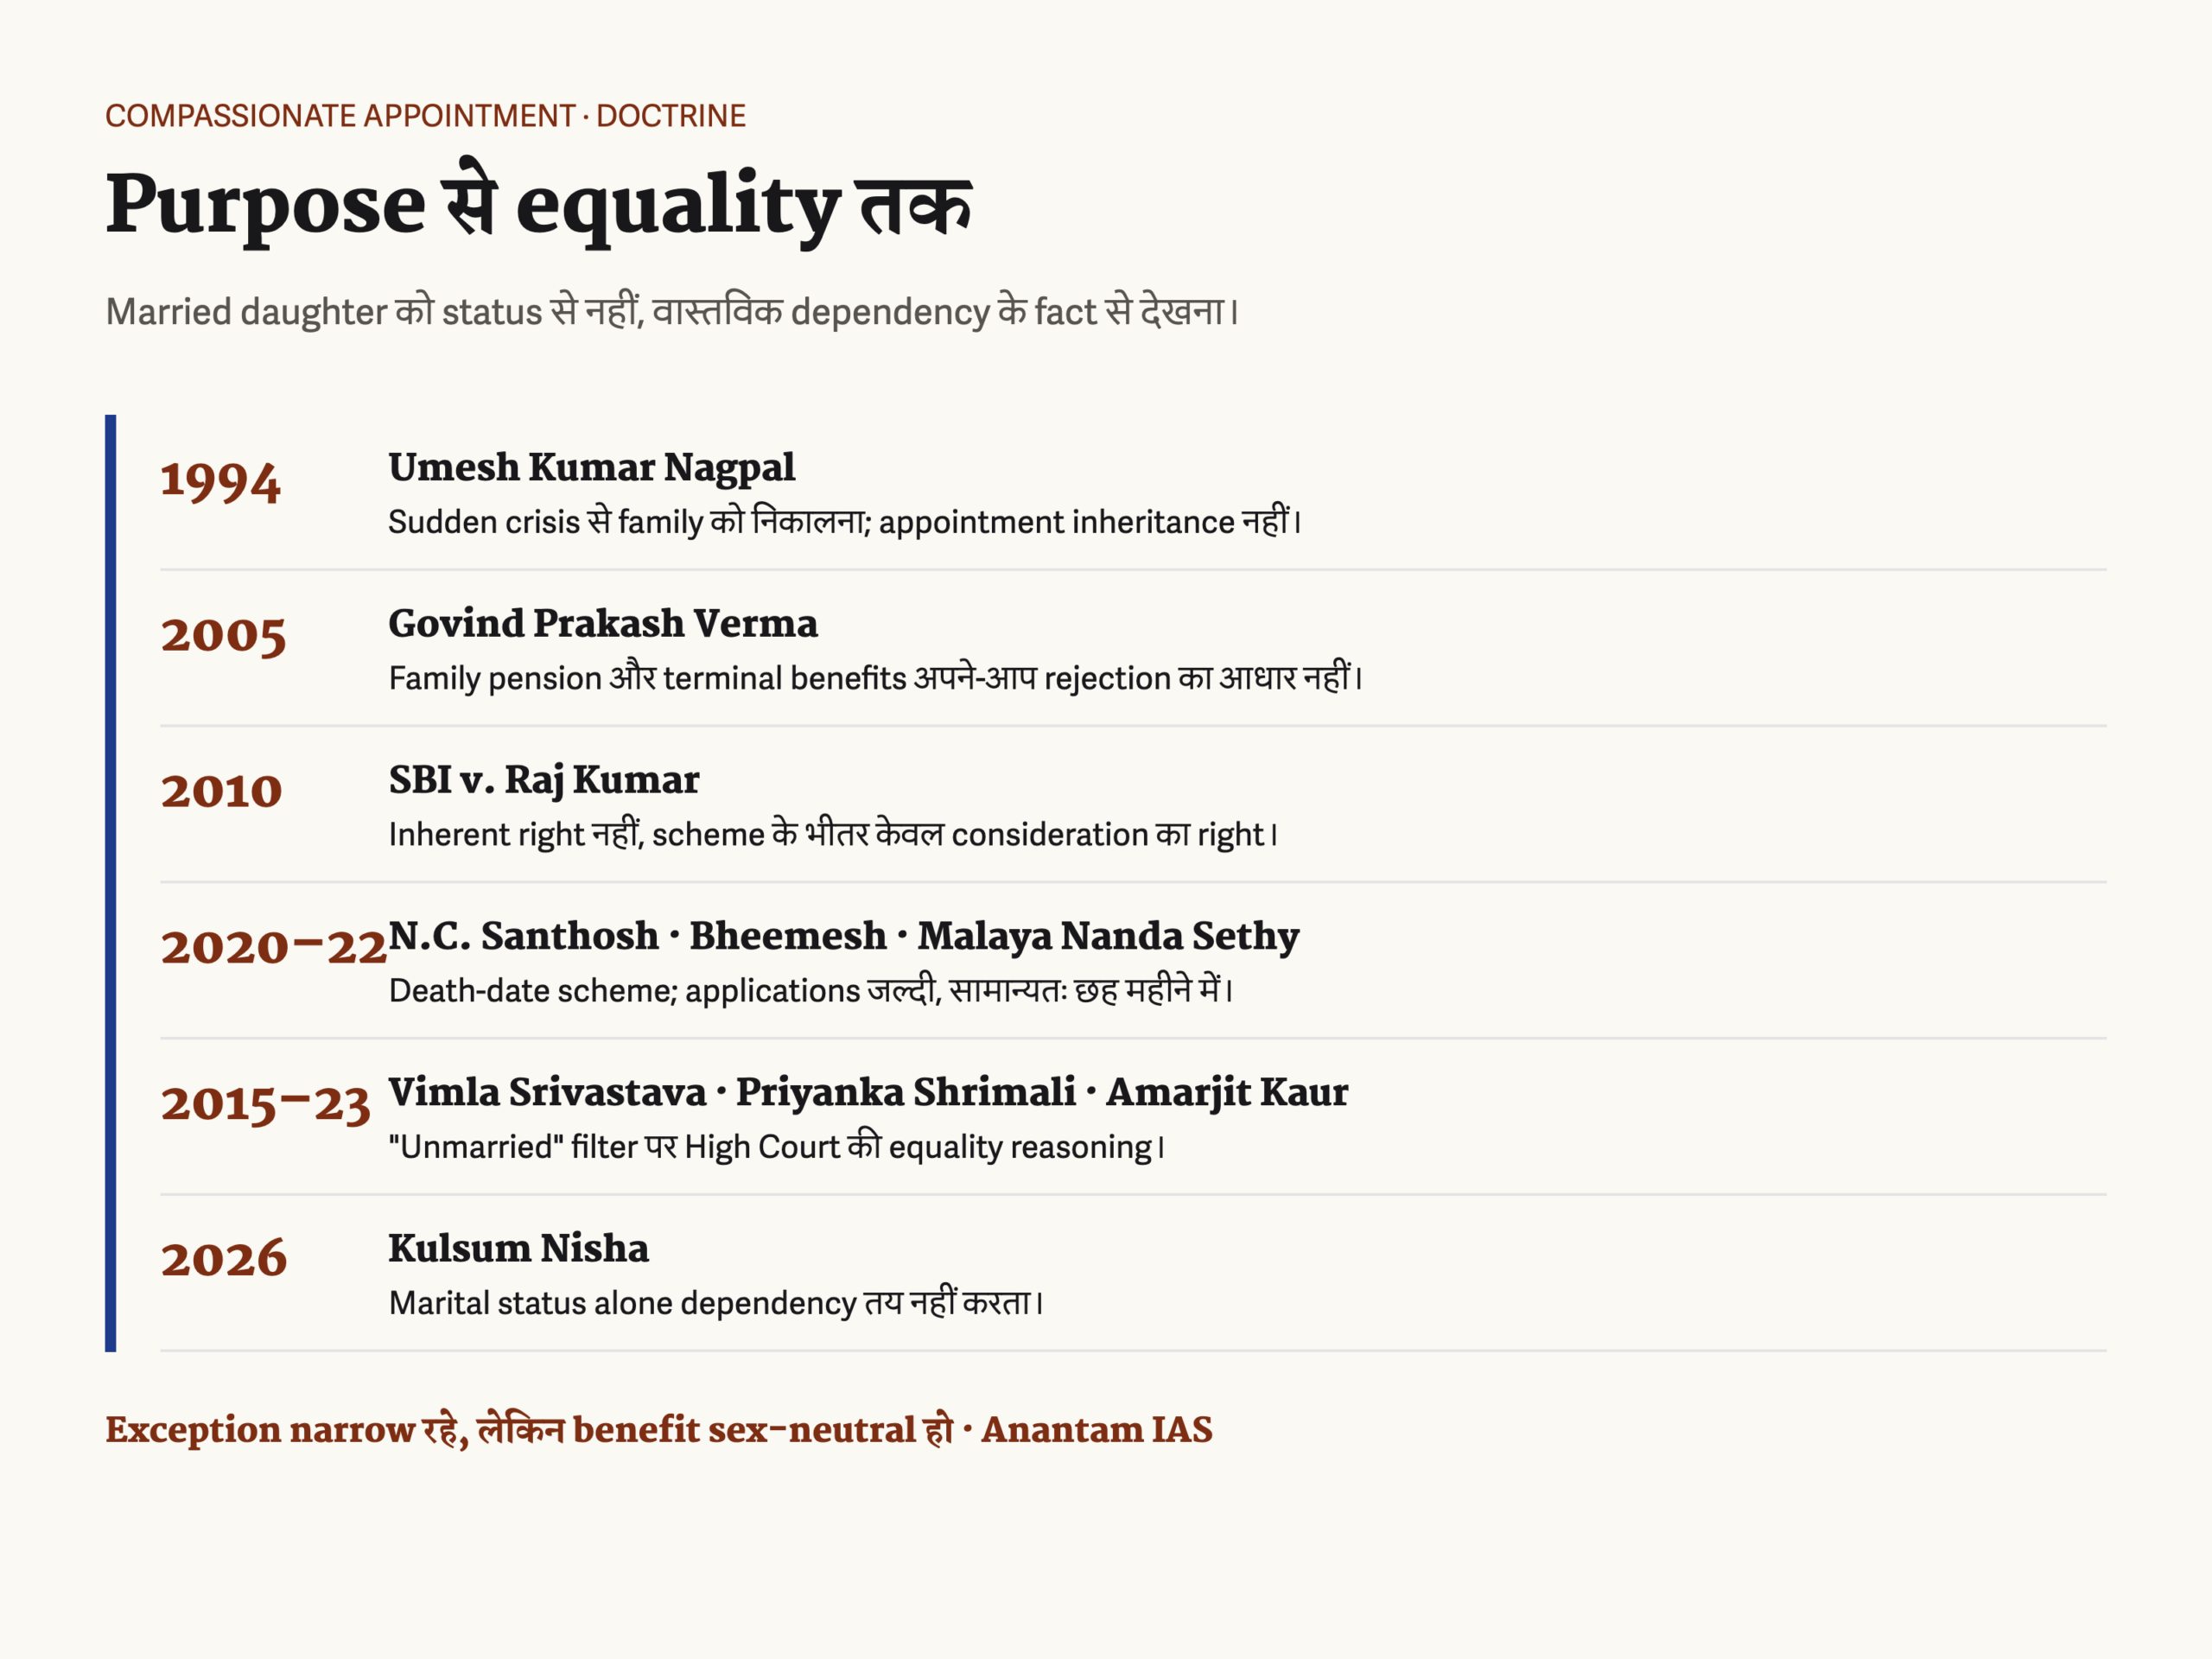
Task: Click the main title Purpose से equality तक
Action: tap(539, 204)
